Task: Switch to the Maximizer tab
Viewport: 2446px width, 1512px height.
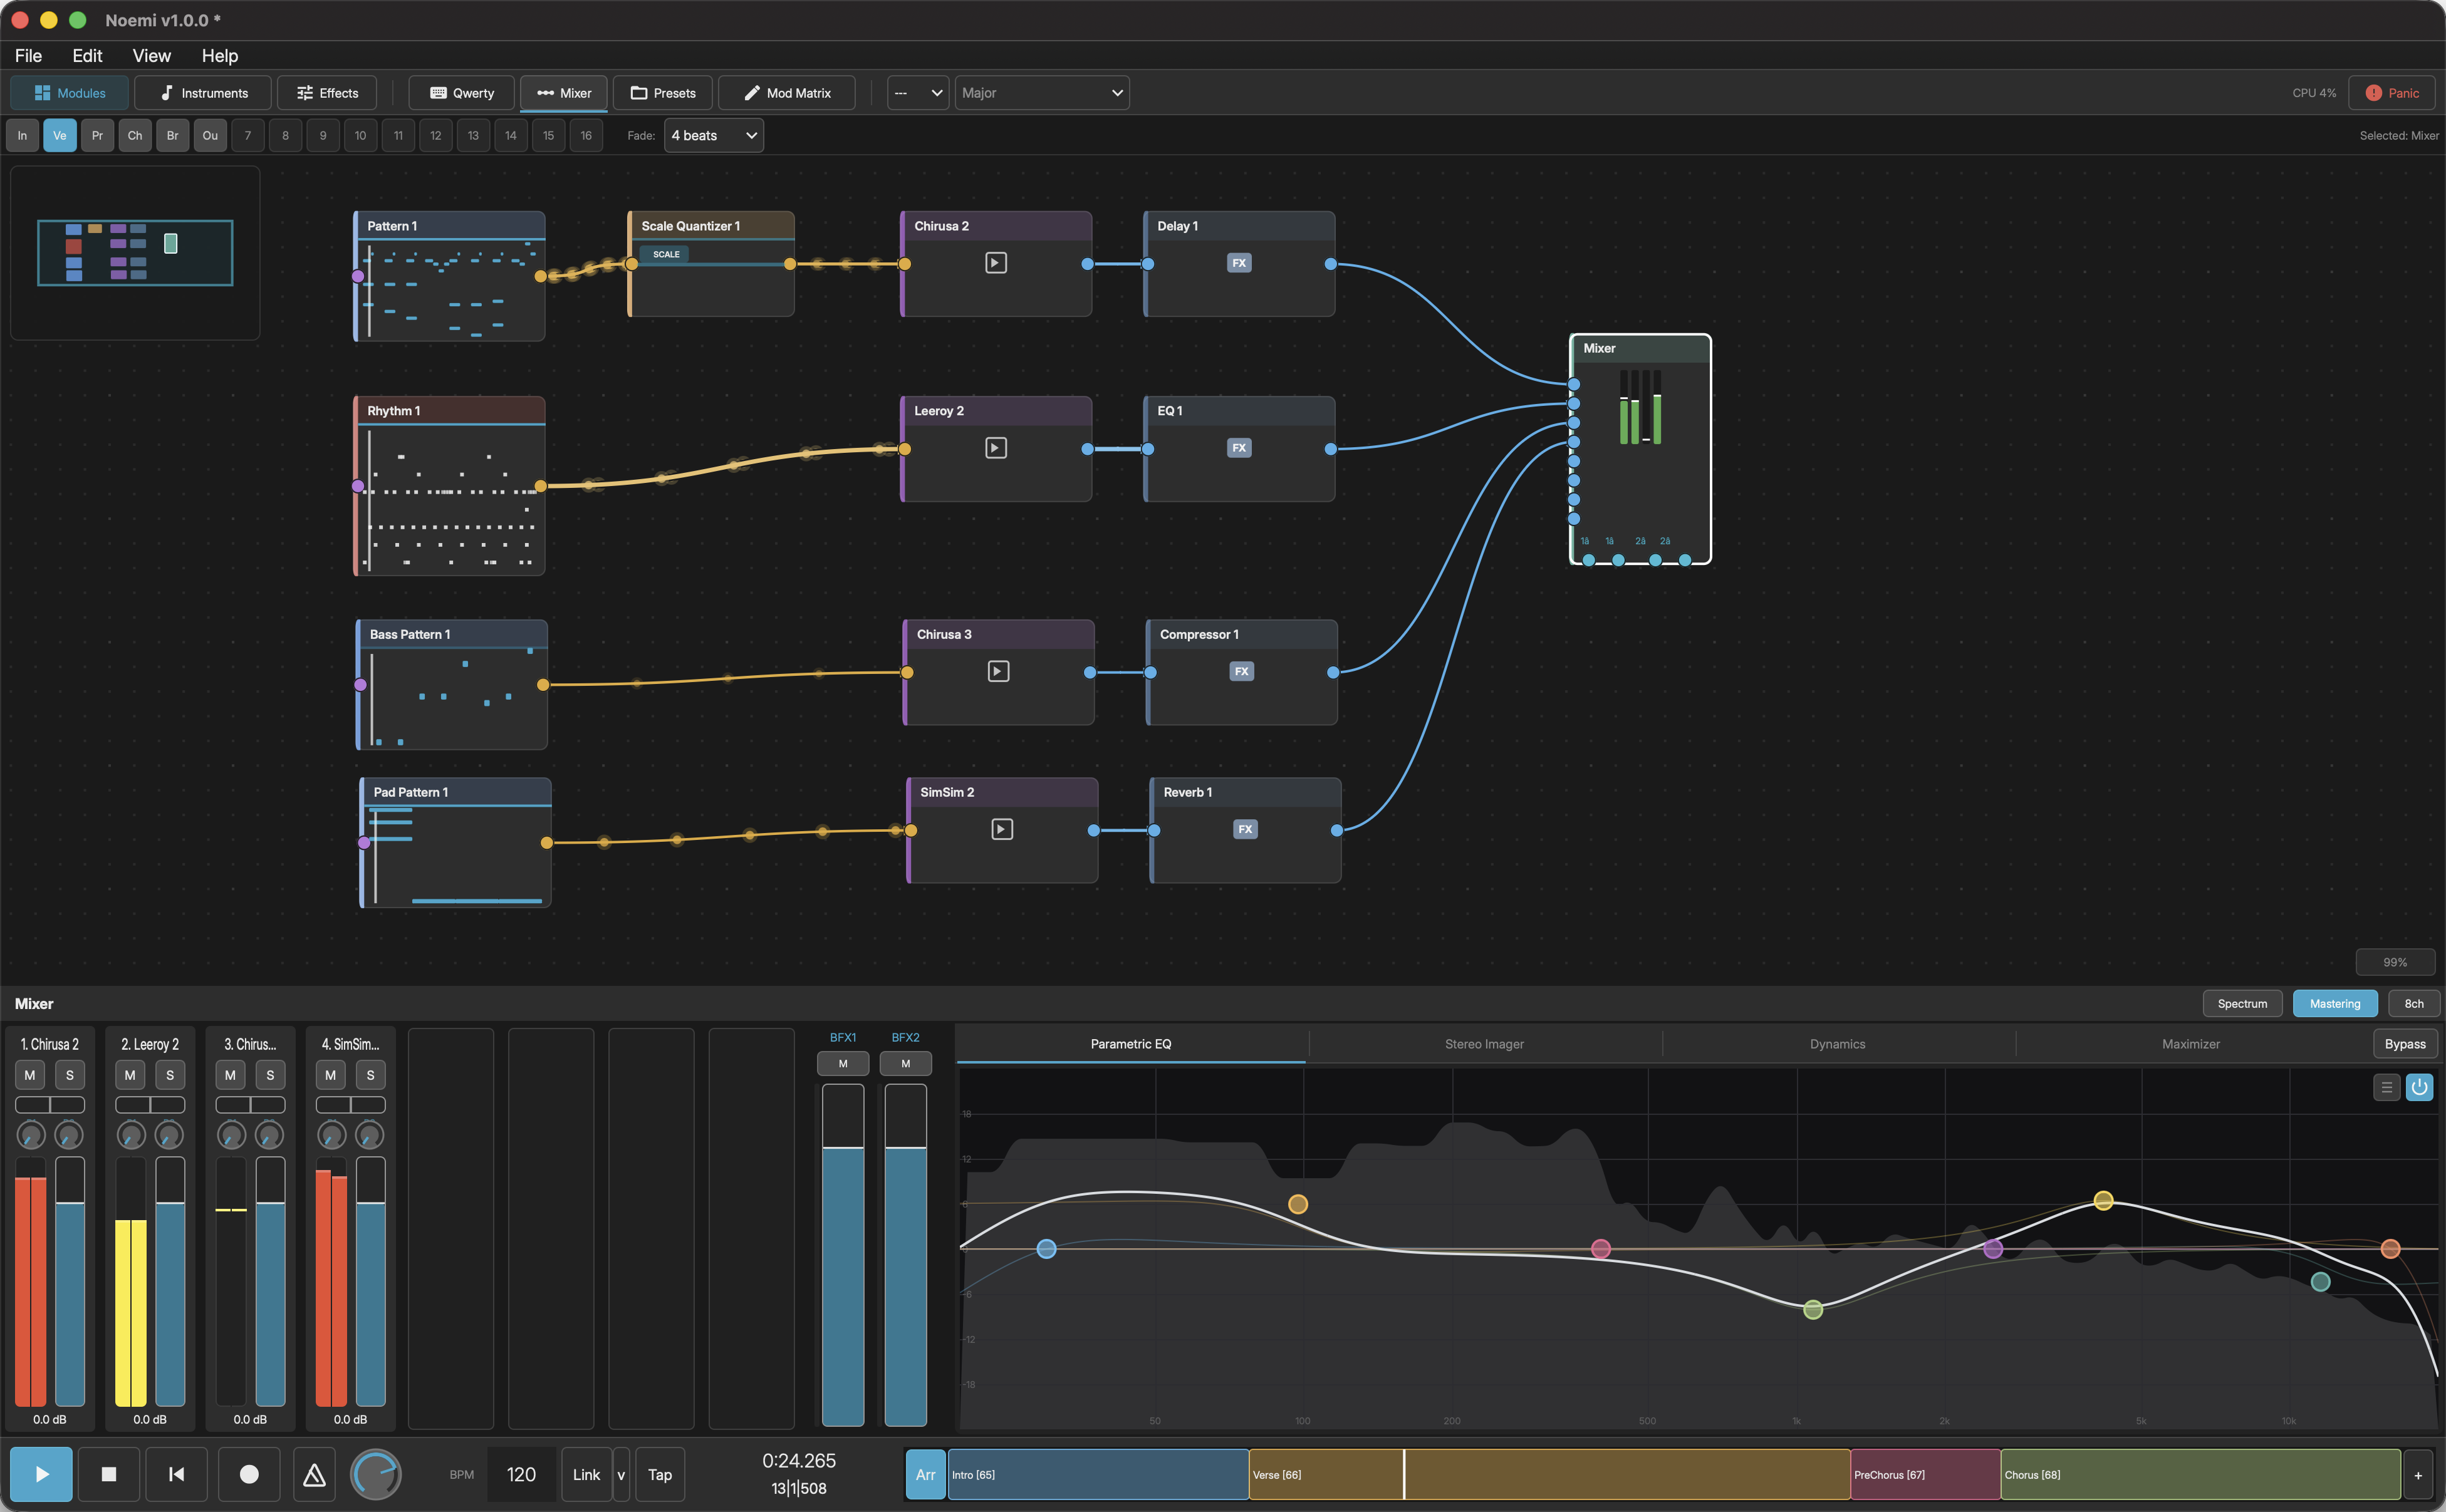Action: pos(2190,1044)
